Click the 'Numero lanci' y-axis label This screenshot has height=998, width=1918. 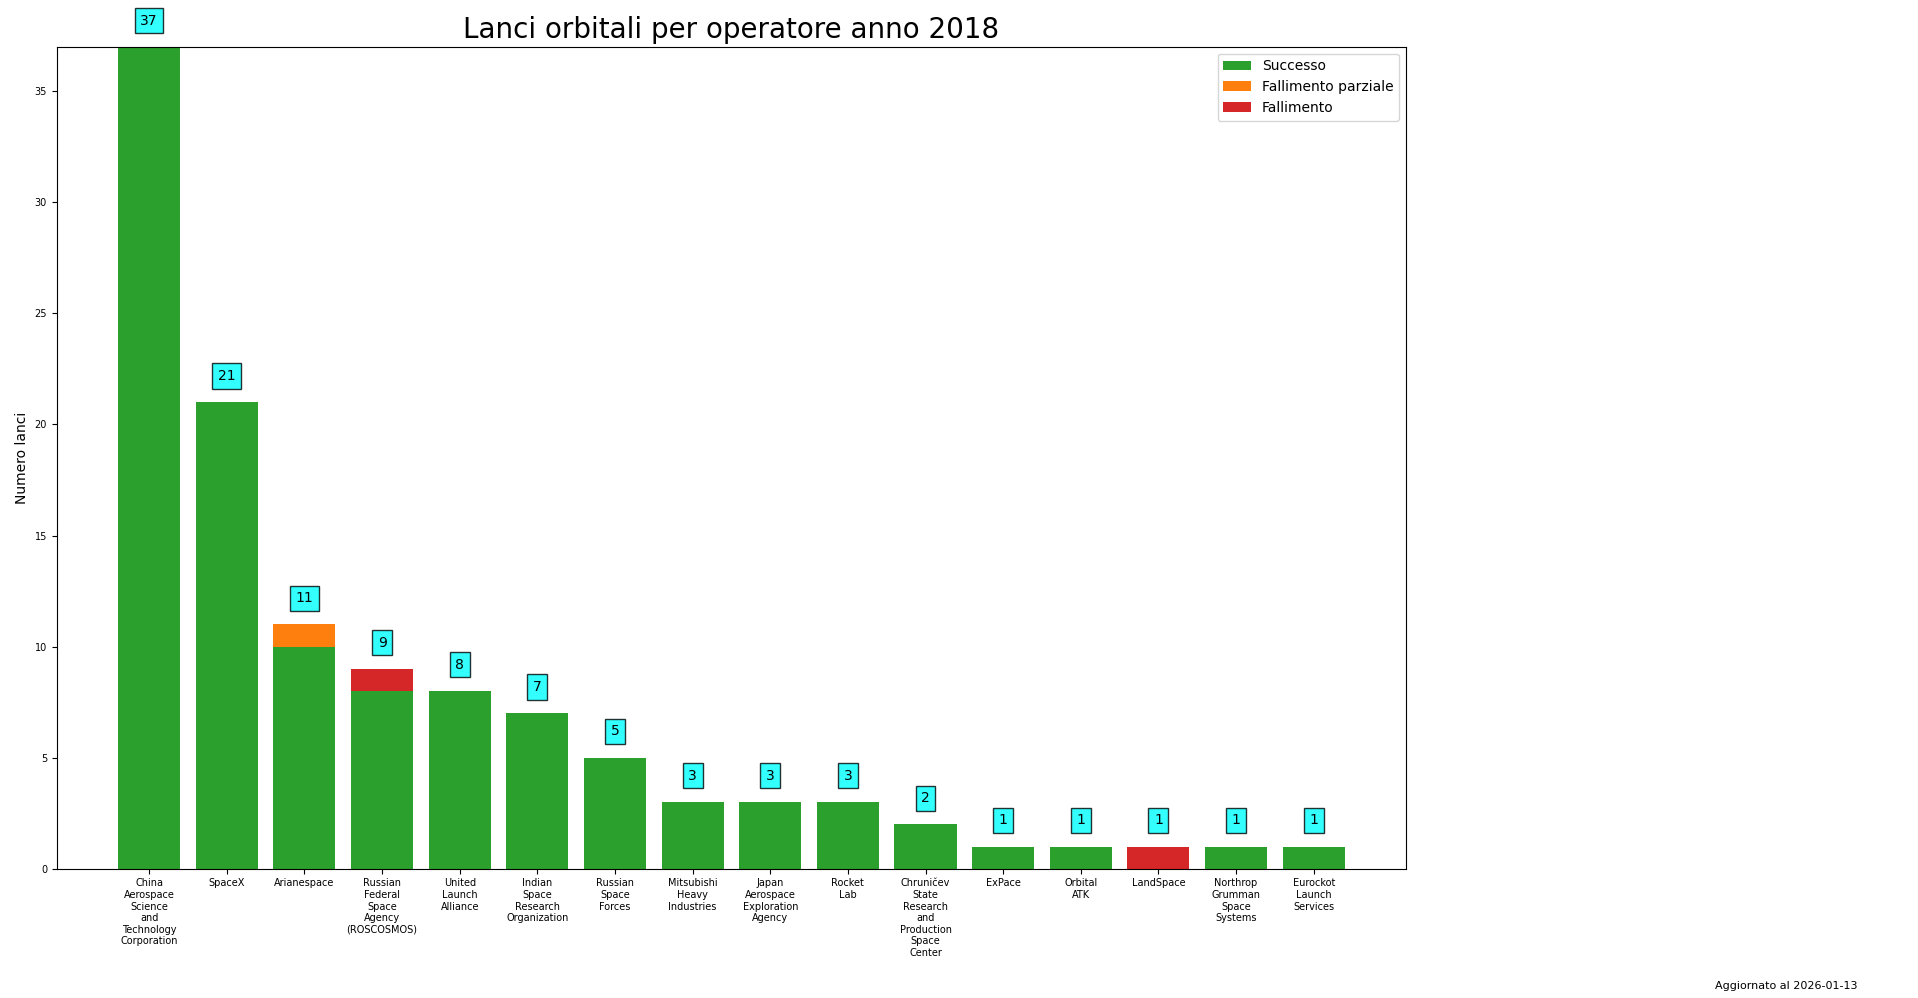coord(22,458)
